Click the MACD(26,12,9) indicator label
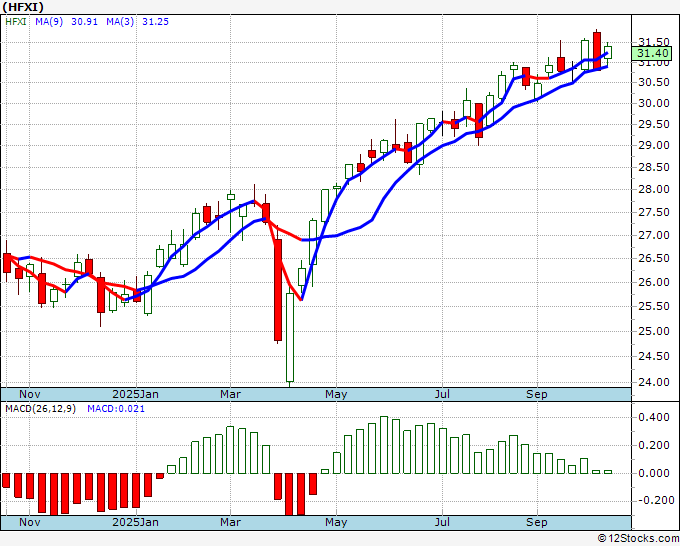The height and width of the screenshot is (546, 680). click(40, 409)
